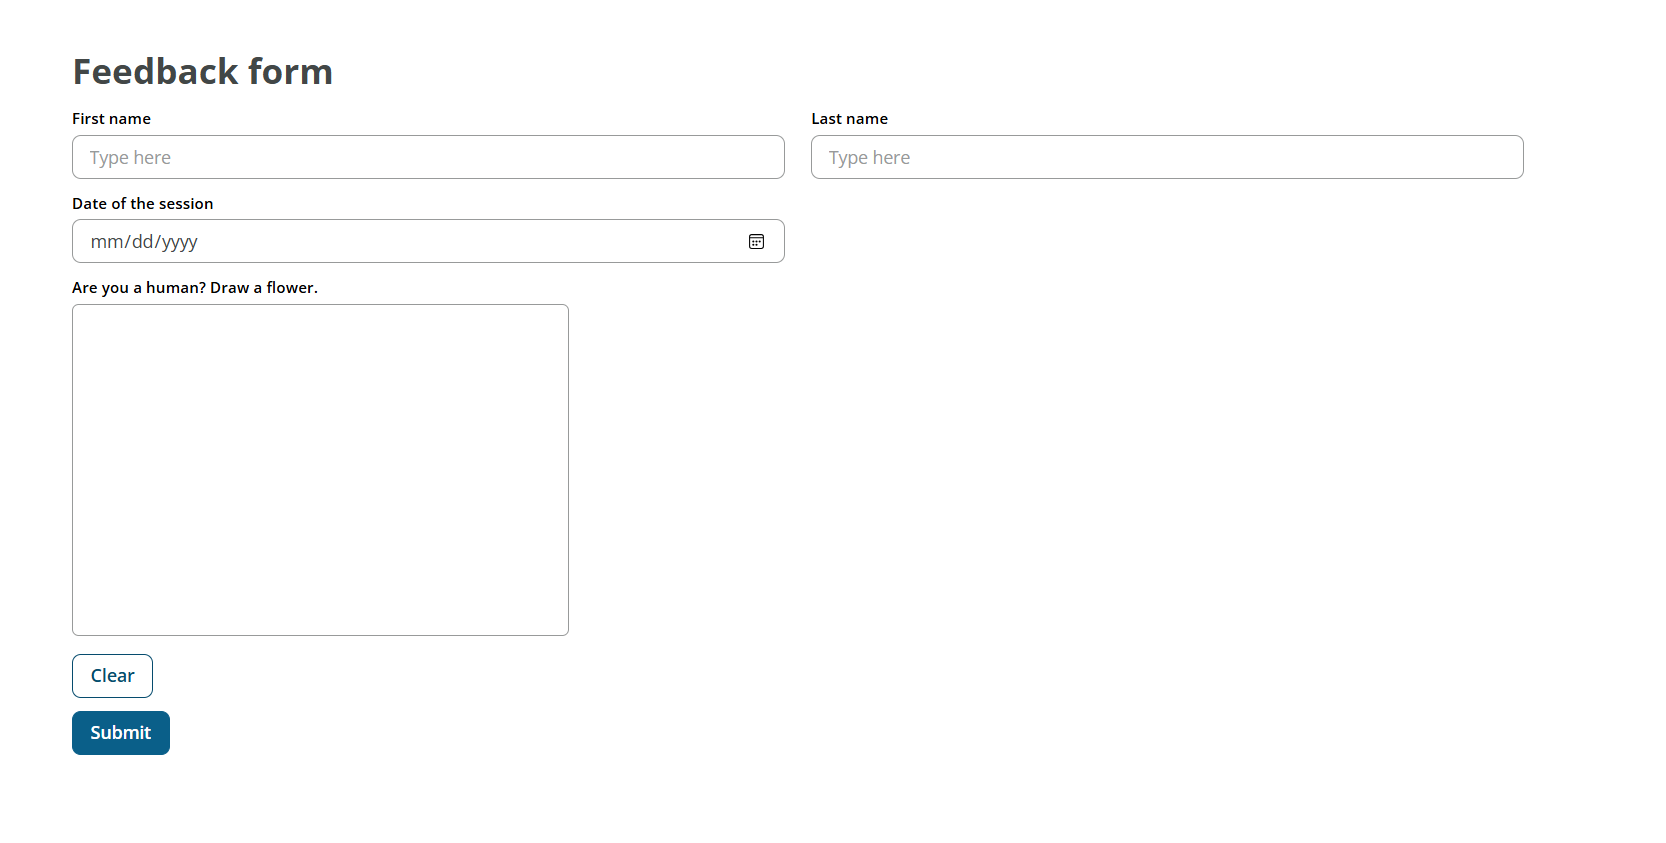Click the "Are you a human?" text
1666x843 pixels.
139,288
